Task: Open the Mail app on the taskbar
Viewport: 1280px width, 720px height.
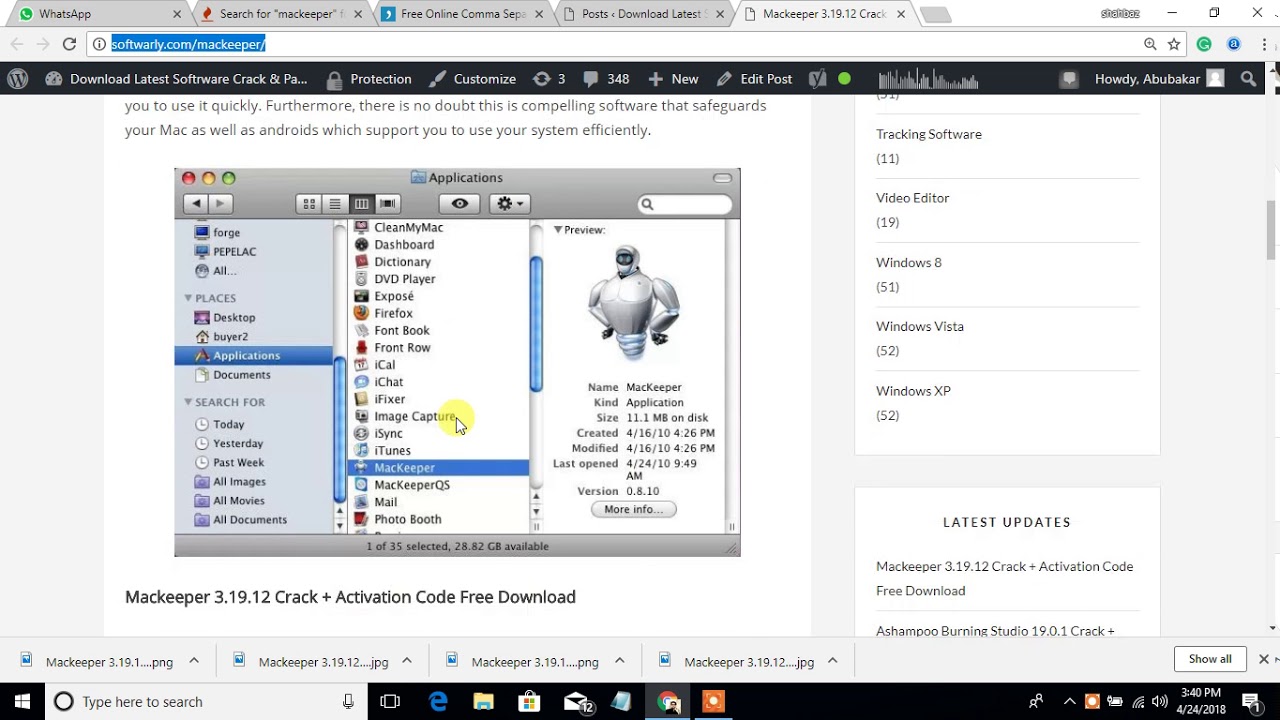Action: point(577,701)
